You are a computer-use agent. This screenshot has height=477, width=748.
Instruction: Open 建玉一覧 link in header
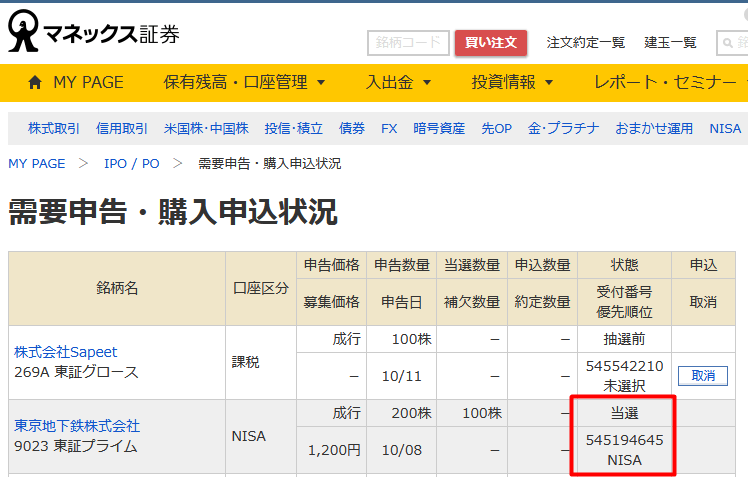point(670,42)
